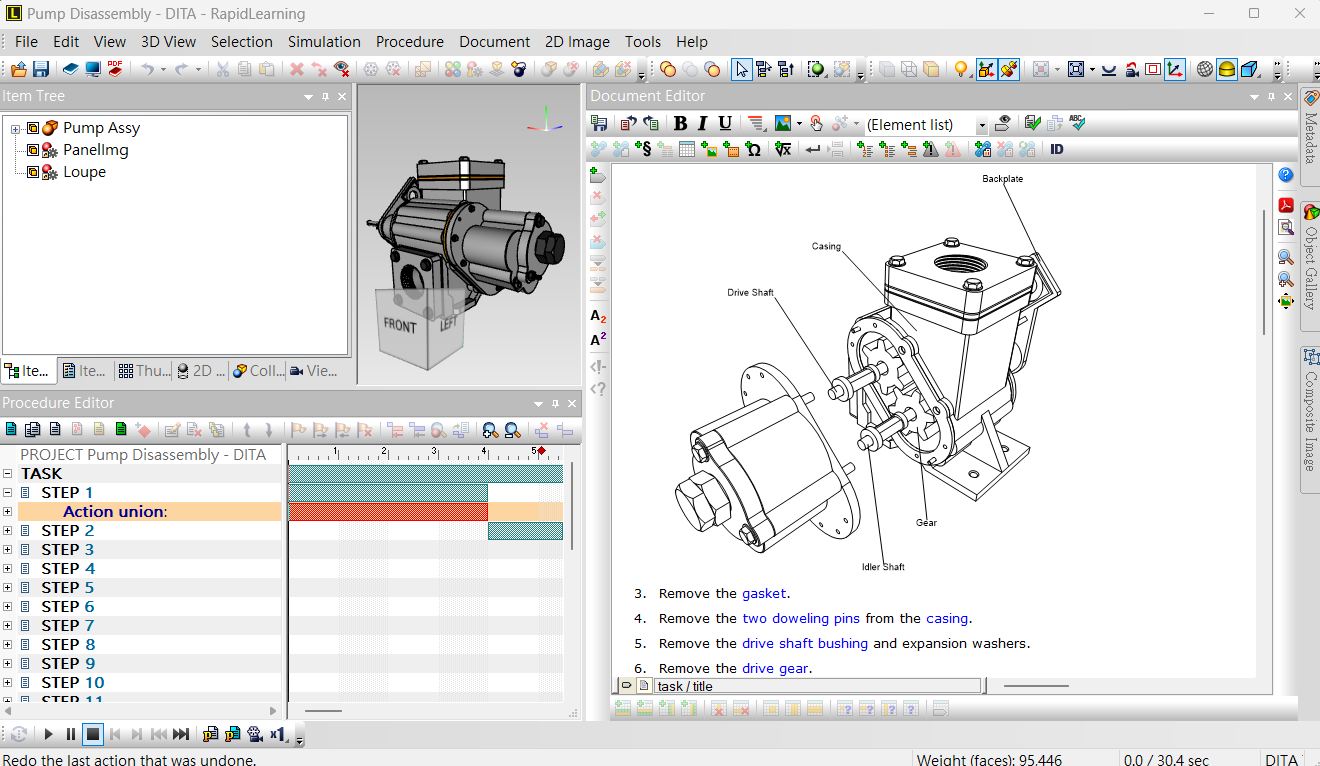Click the wireframe globe icon
Screen dimensions: 1320x766
(1205, 69)
